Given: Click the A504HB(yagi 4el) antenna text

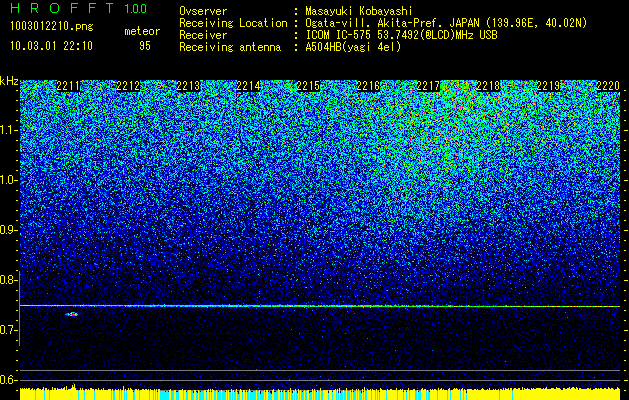Looking at the screenshot, I should (x=353, y=47).
